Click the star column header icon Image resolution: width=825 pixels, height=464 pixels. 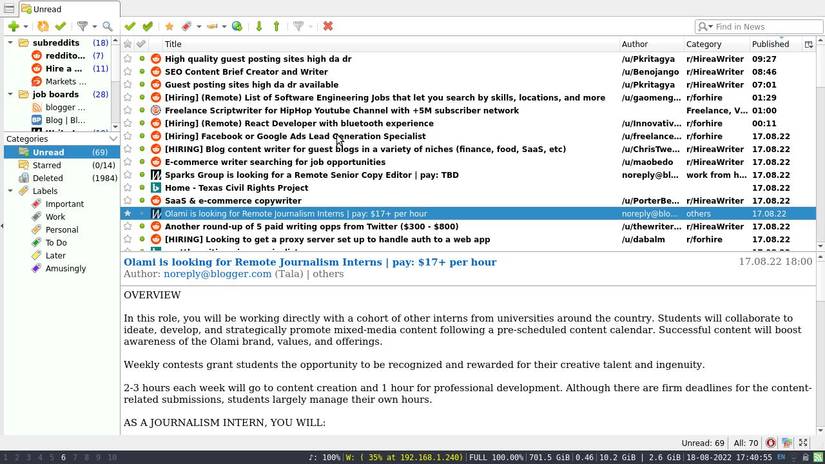127,44
